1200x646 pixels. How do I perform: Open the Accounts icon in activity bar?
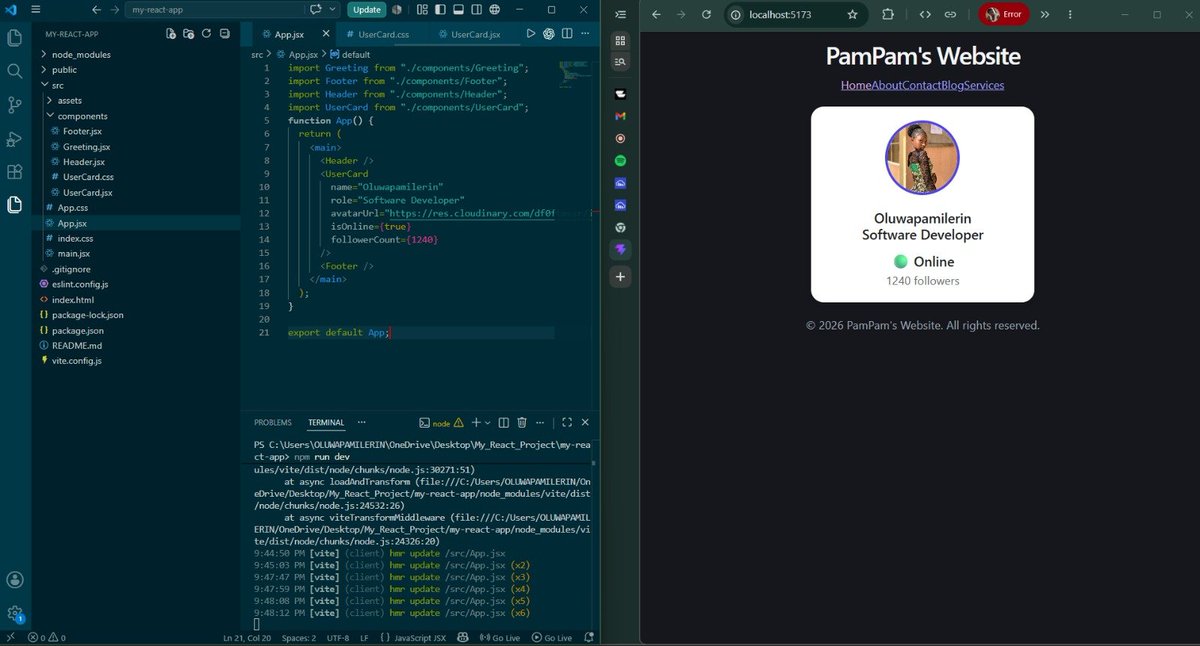pyautogui.click(x=14, y=580)
